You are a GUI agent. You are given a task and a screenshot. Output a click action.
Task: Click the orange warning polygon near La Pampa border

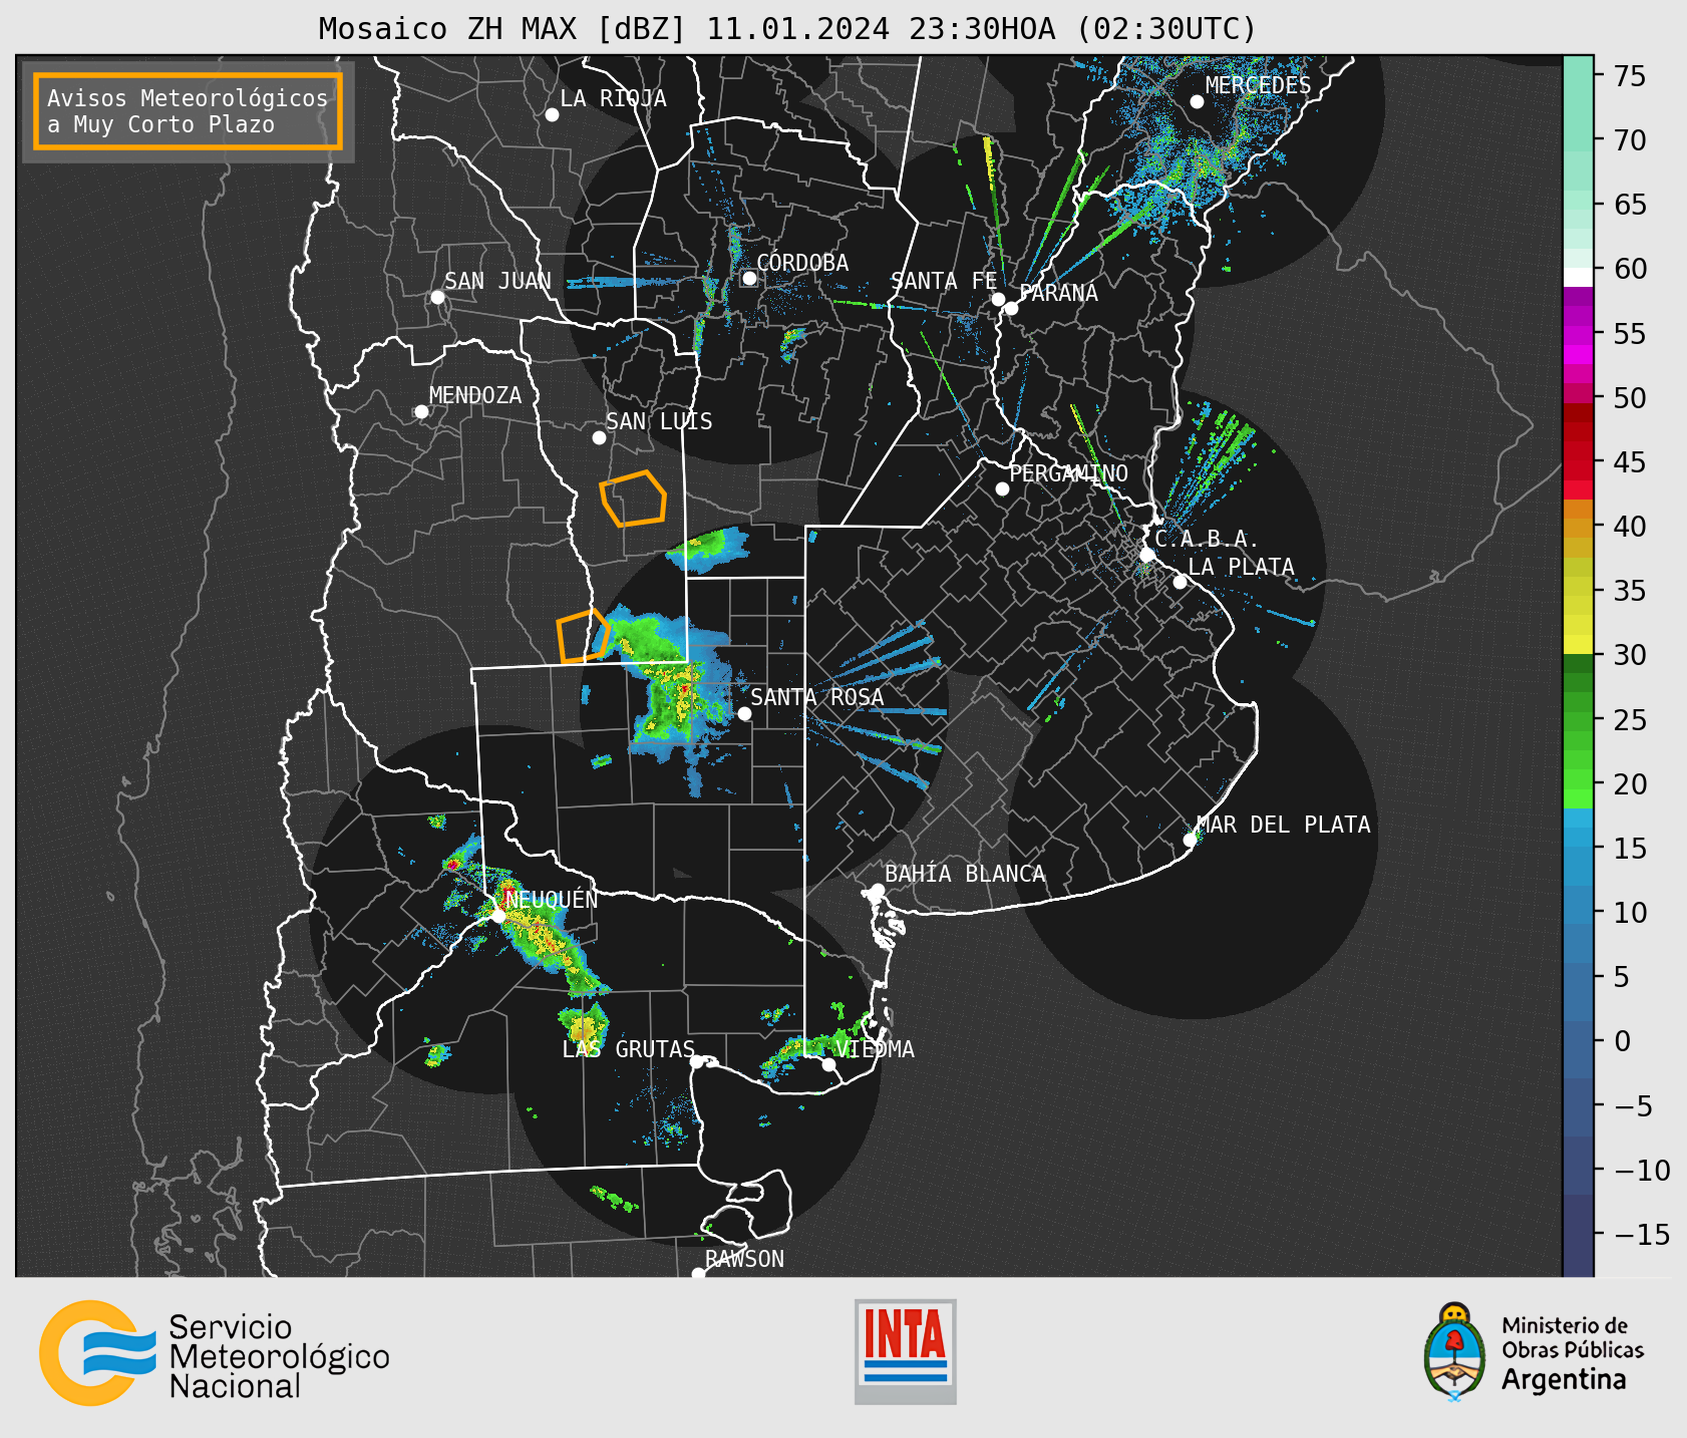pos(582,636)
